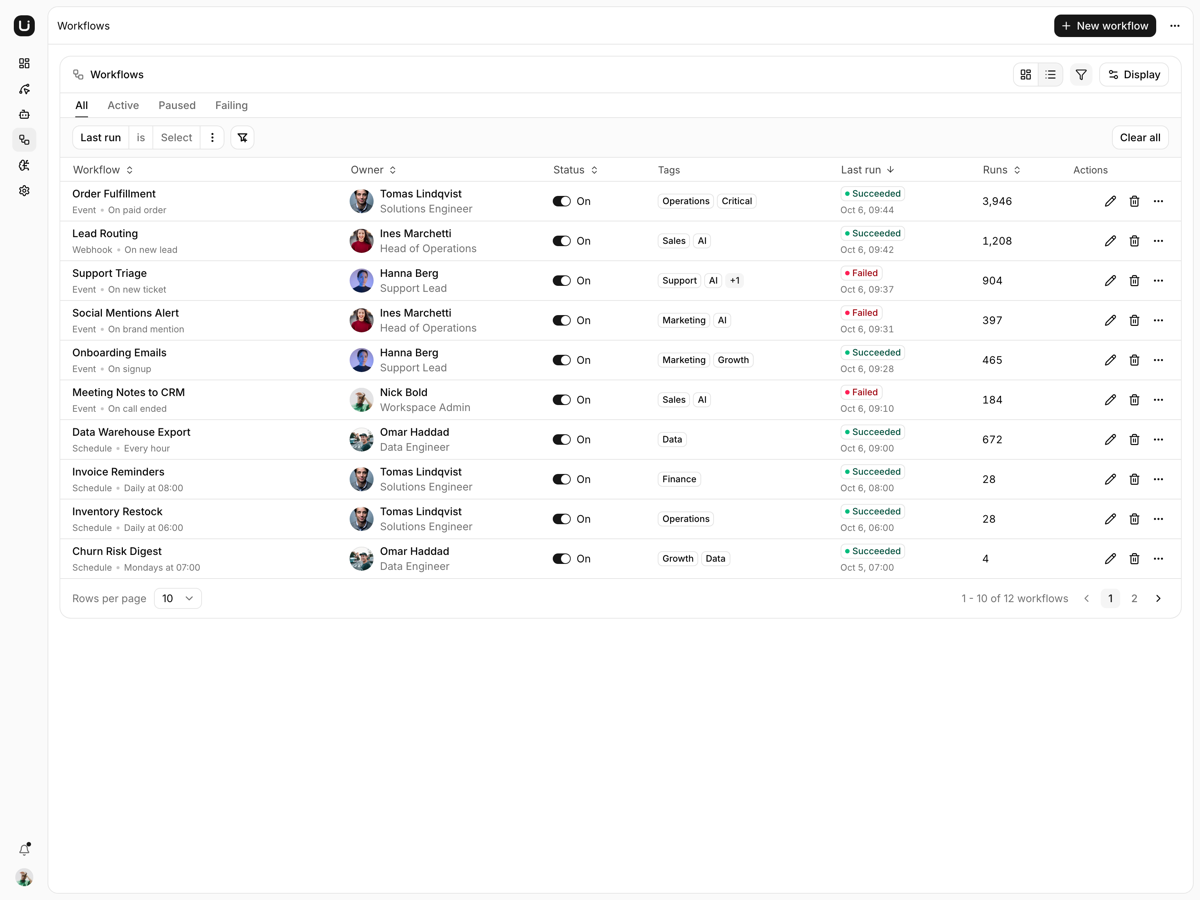This screenshot has width=1200, height=900.
Task: Go to page 2
Action: [x=1134, y=598]
